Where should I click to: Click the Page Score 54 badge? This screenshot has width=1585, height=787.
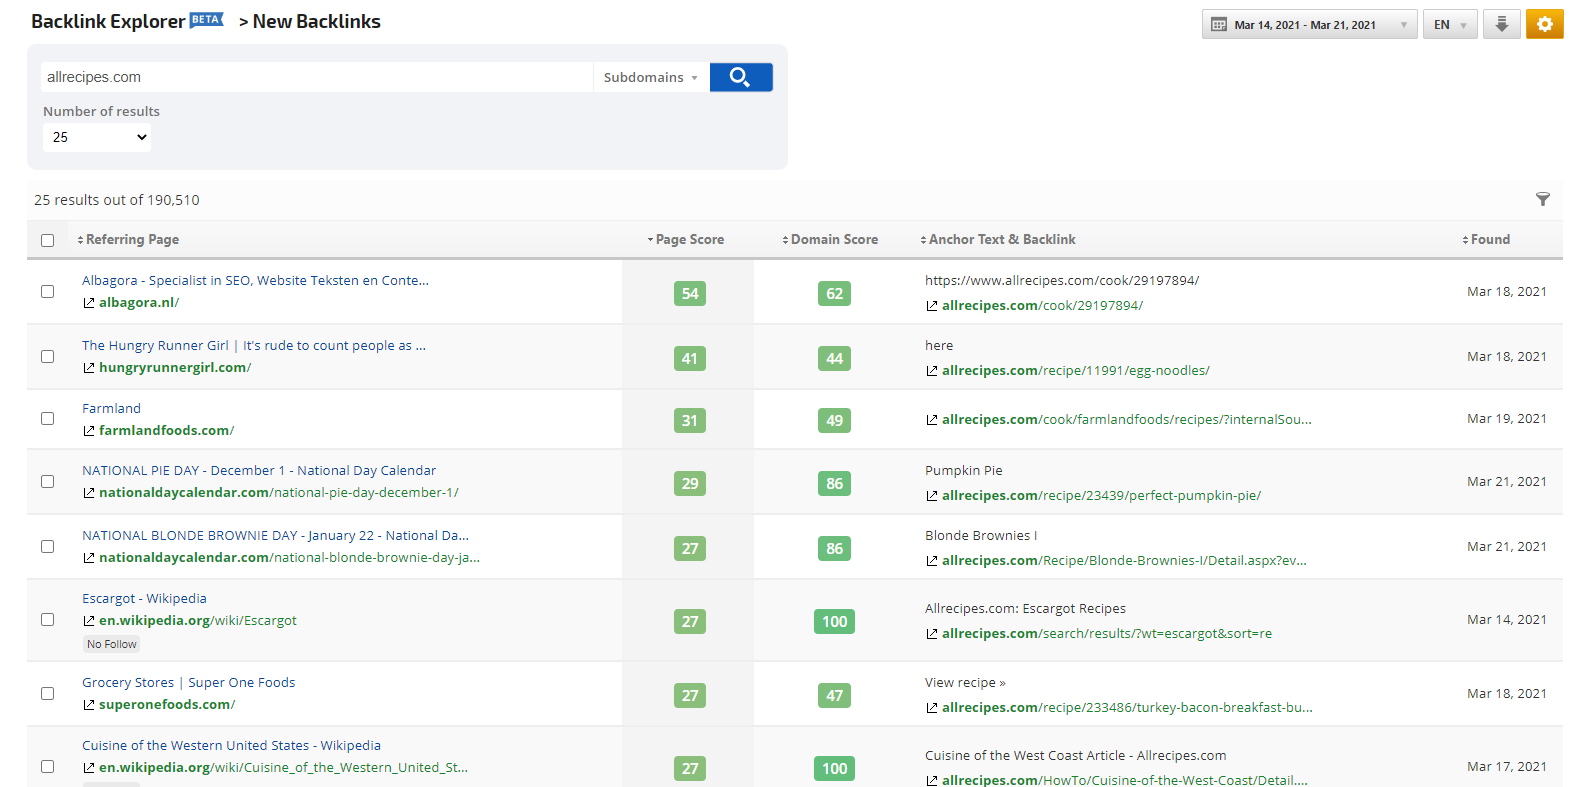click(690, 293)
